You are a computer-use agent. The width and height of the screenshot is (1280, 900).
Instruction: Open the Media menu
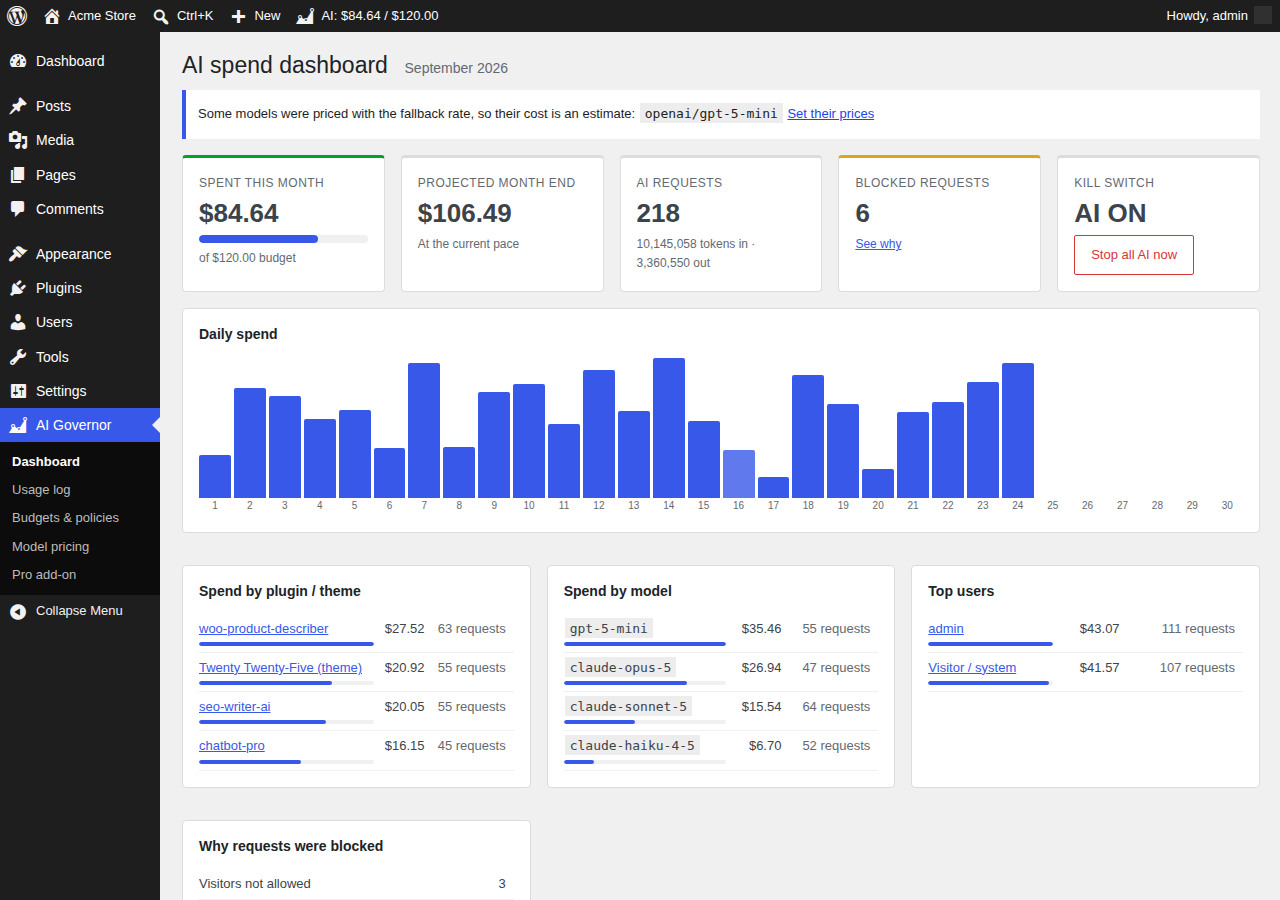80,140
